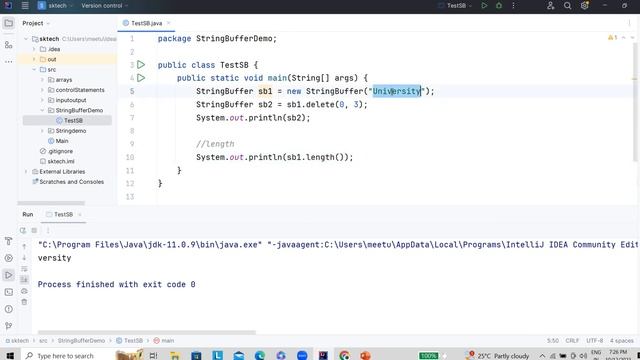Open Code With Me icon
This screenshot has width=640, height=360.
(x=551, y=6)
